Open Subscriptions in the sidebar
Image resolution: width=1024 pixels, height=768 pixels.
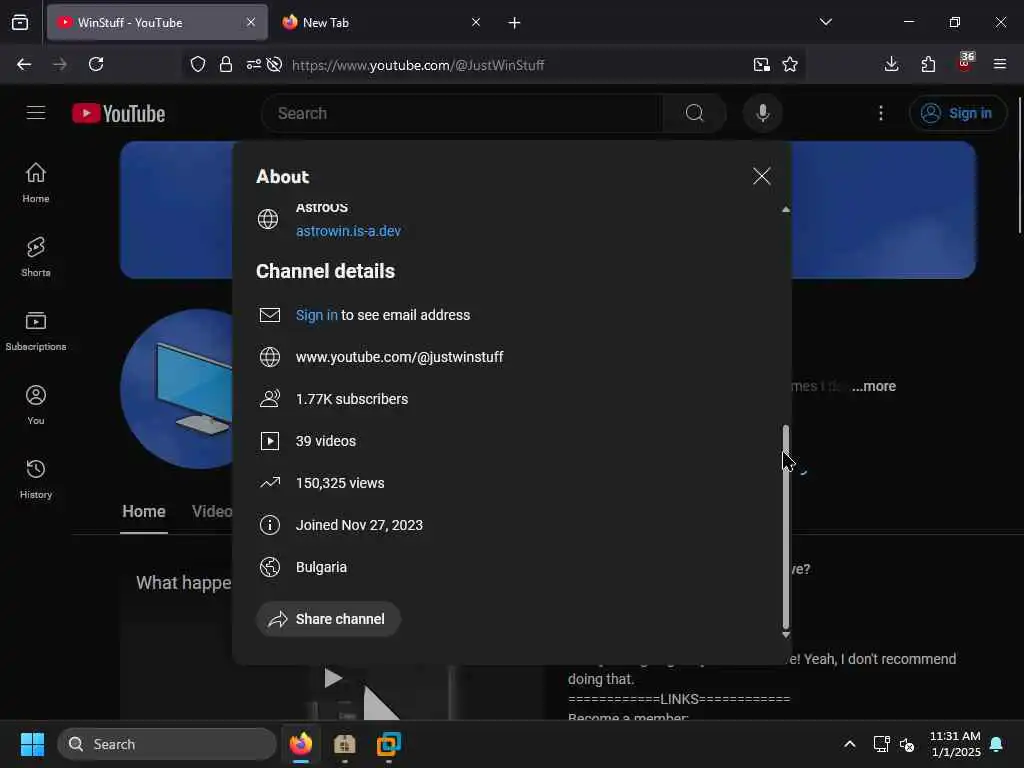36,331
